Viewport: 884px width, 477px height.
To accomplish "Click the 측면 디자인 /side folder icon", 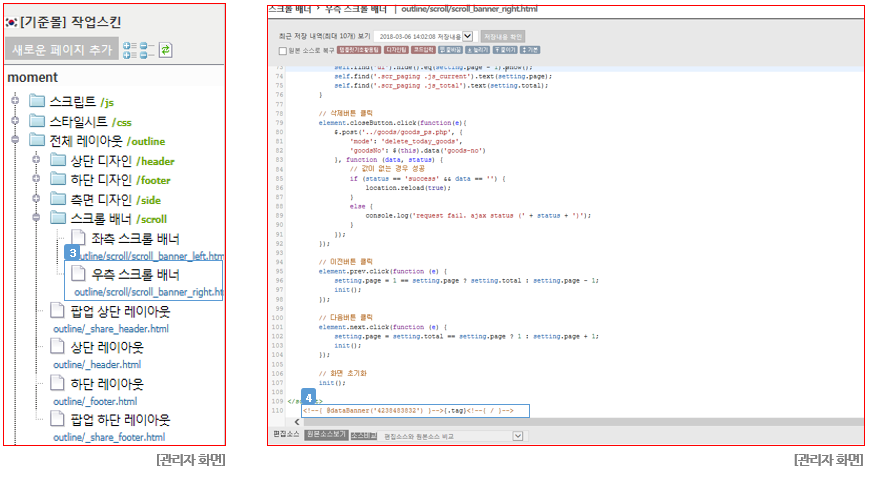I will pos(58,198).
